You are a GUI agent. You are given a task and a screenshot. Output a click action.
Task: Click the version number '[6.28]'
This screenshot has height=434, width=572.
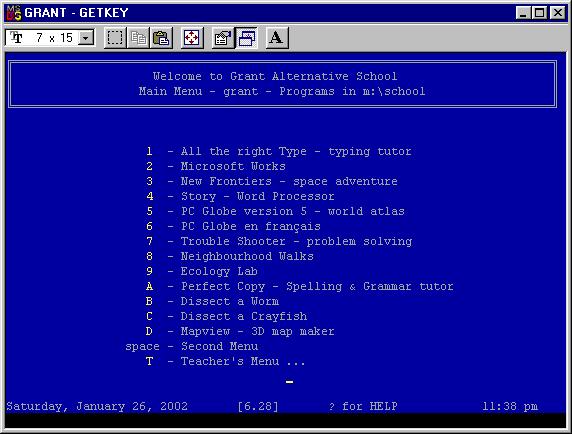tap(258, 406)
